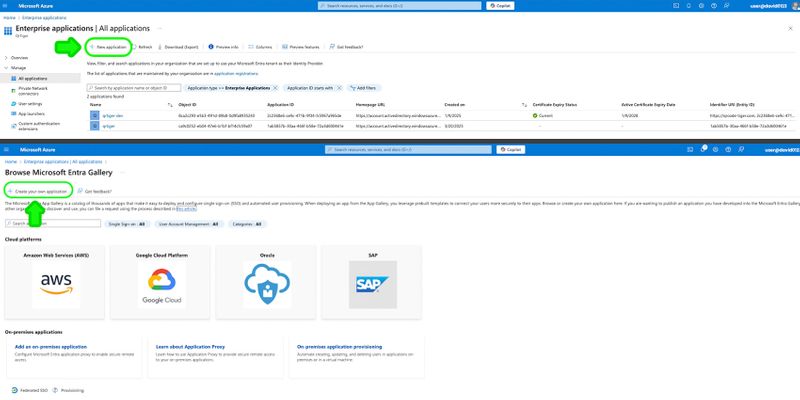800x400 pixels.
Task: Open settings gear in the lower header
Action: click(715, 149)
